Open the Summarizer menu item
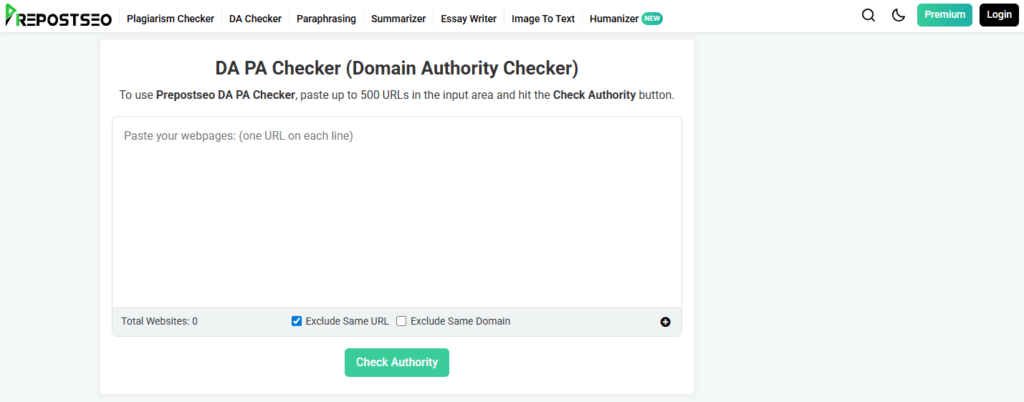 pos(398,18)
